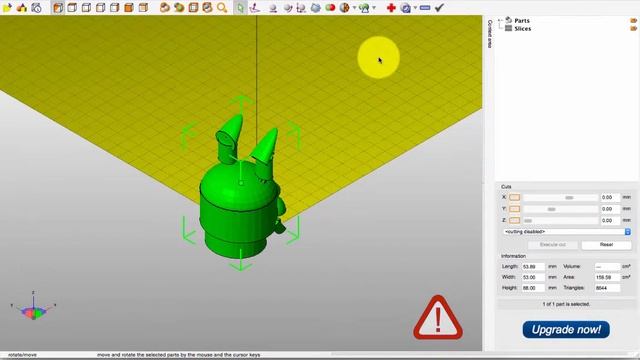Click the Width value field
The height and width of the screenshot is (360, 640).
coord(533,277)
